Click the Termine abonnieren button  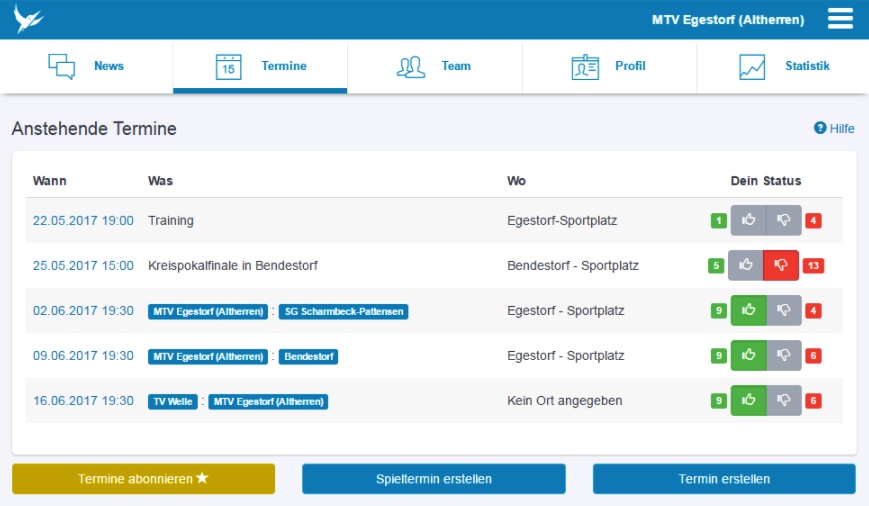click(x=144, y=479)
